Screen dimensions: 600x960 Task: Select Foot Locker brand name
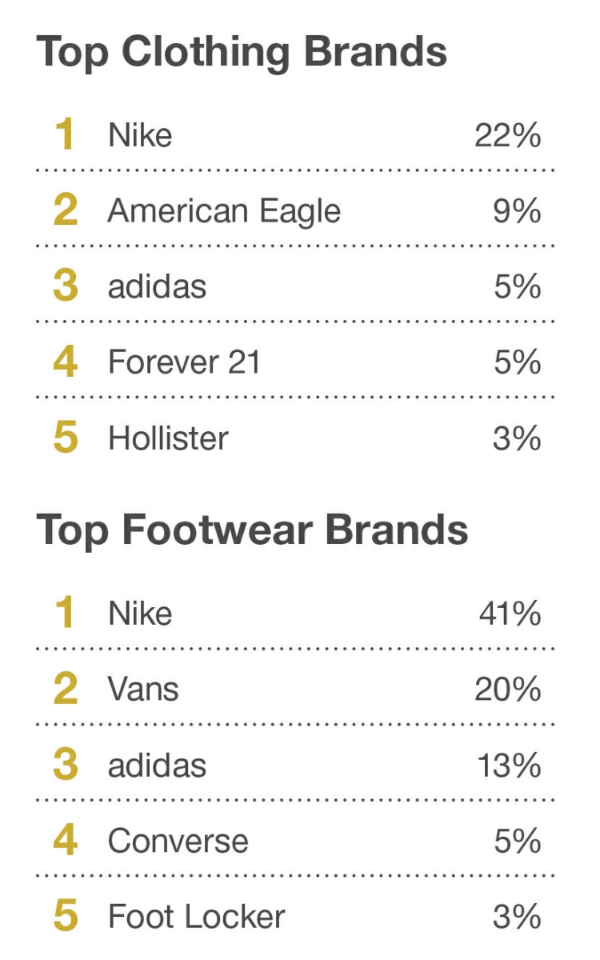[196, 917]
